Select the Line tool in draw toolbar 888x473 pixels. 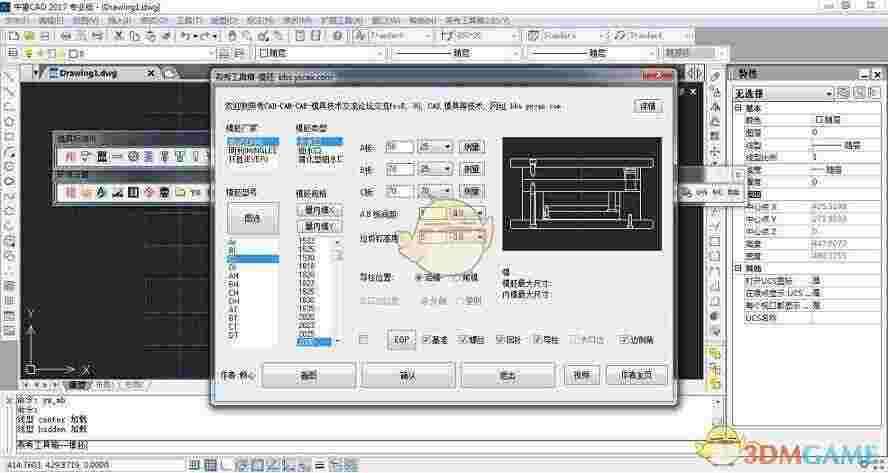pos(9,77)
